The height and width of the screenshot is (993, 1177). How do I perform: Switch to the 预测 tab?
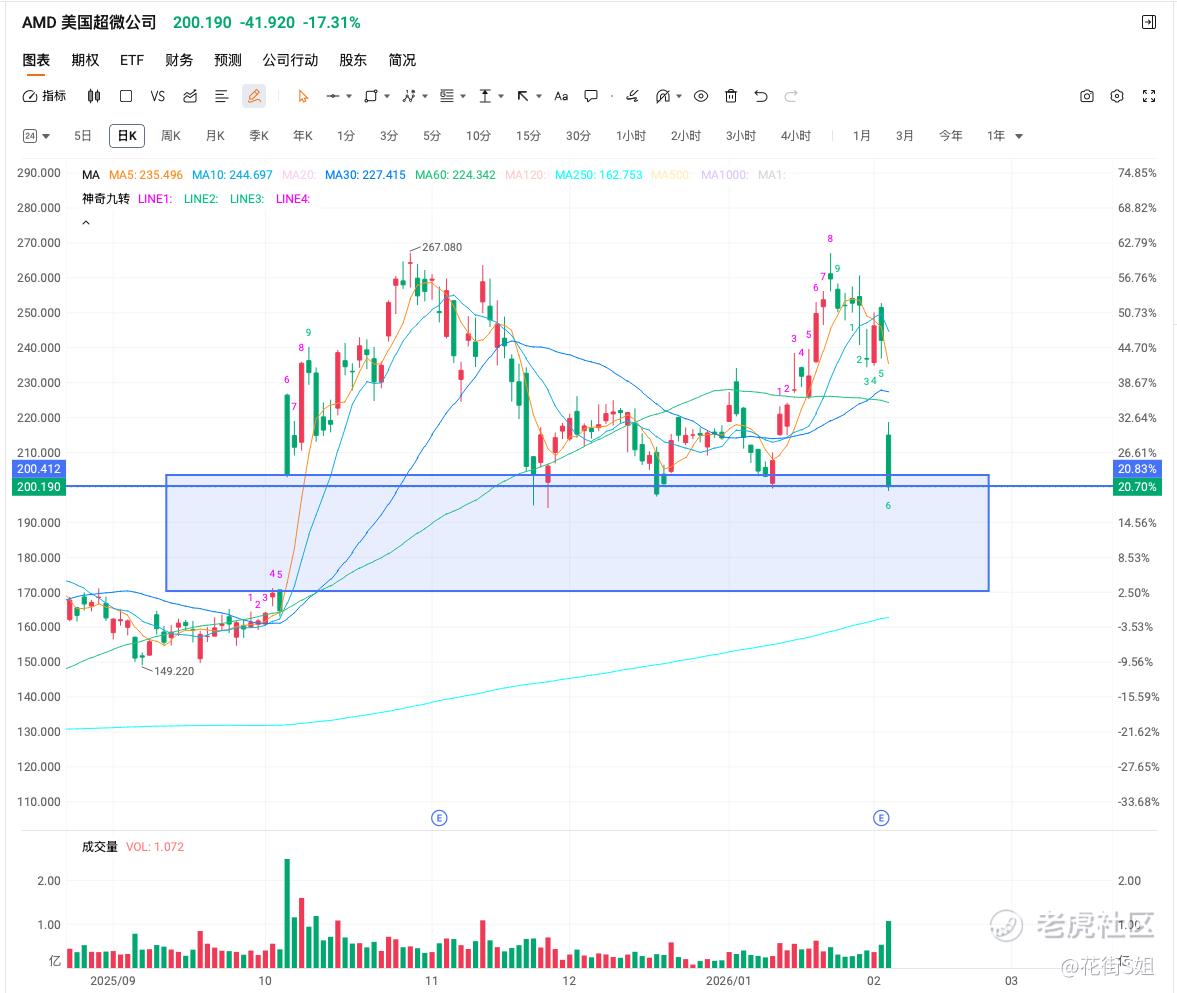pos(227,60)
